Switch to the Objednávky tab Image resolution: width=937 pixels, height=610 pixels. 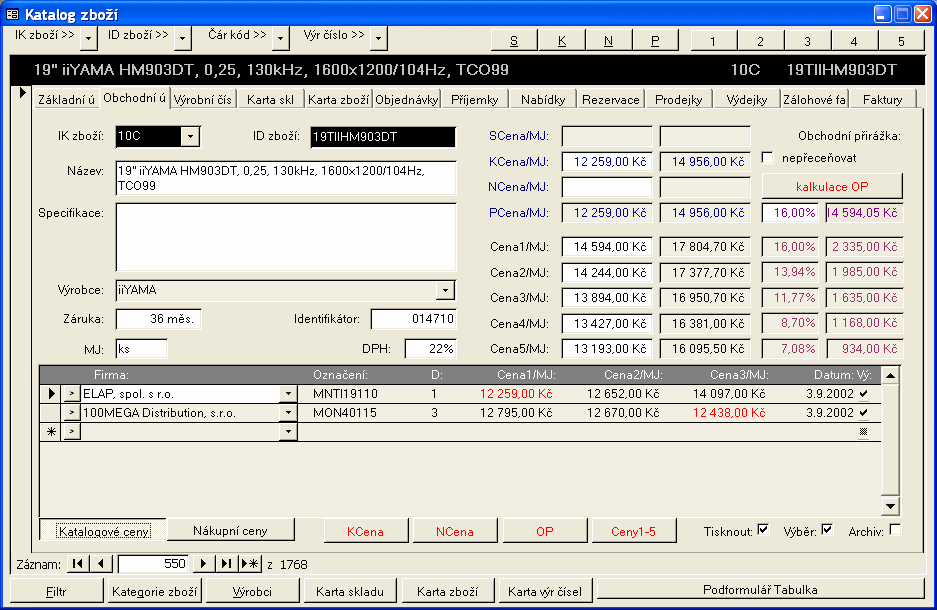[407, 99]
